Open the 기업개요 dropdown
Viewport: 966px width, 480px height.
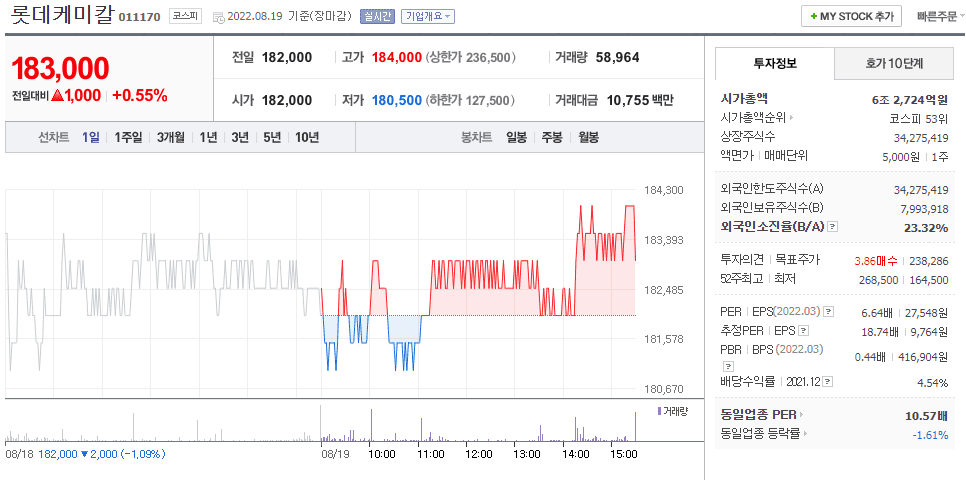[428, 17]
